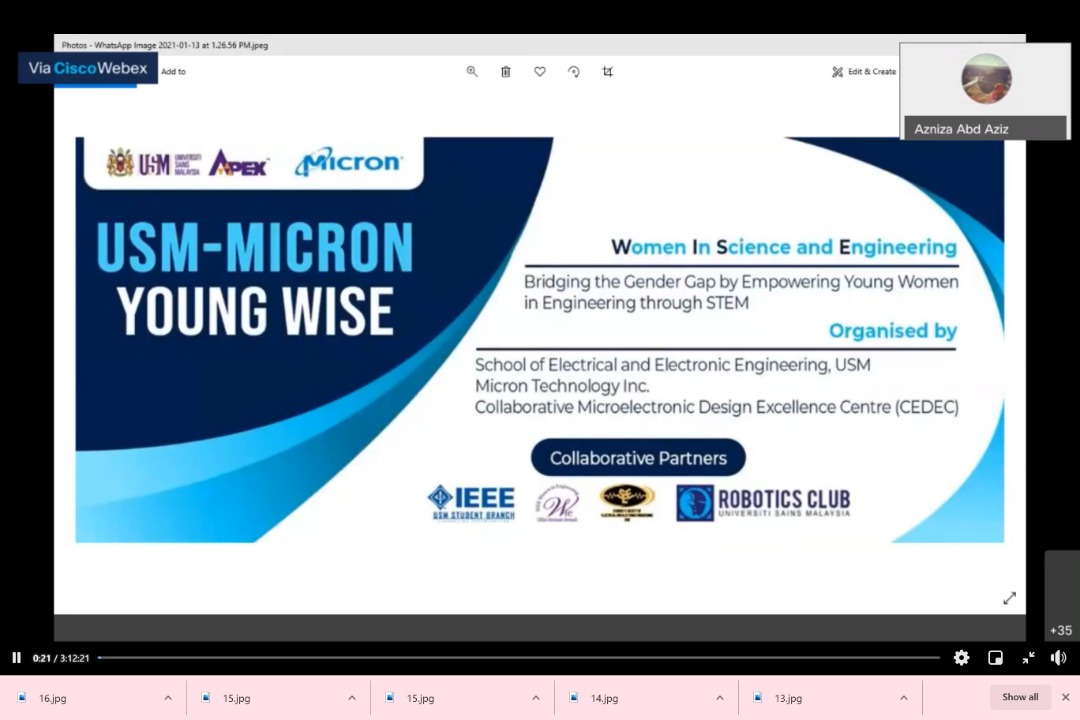The height and width of the screenshot is (720, 1080).
Task: Click the IEEE USM Student Branch logo
Action: [472, 503]
